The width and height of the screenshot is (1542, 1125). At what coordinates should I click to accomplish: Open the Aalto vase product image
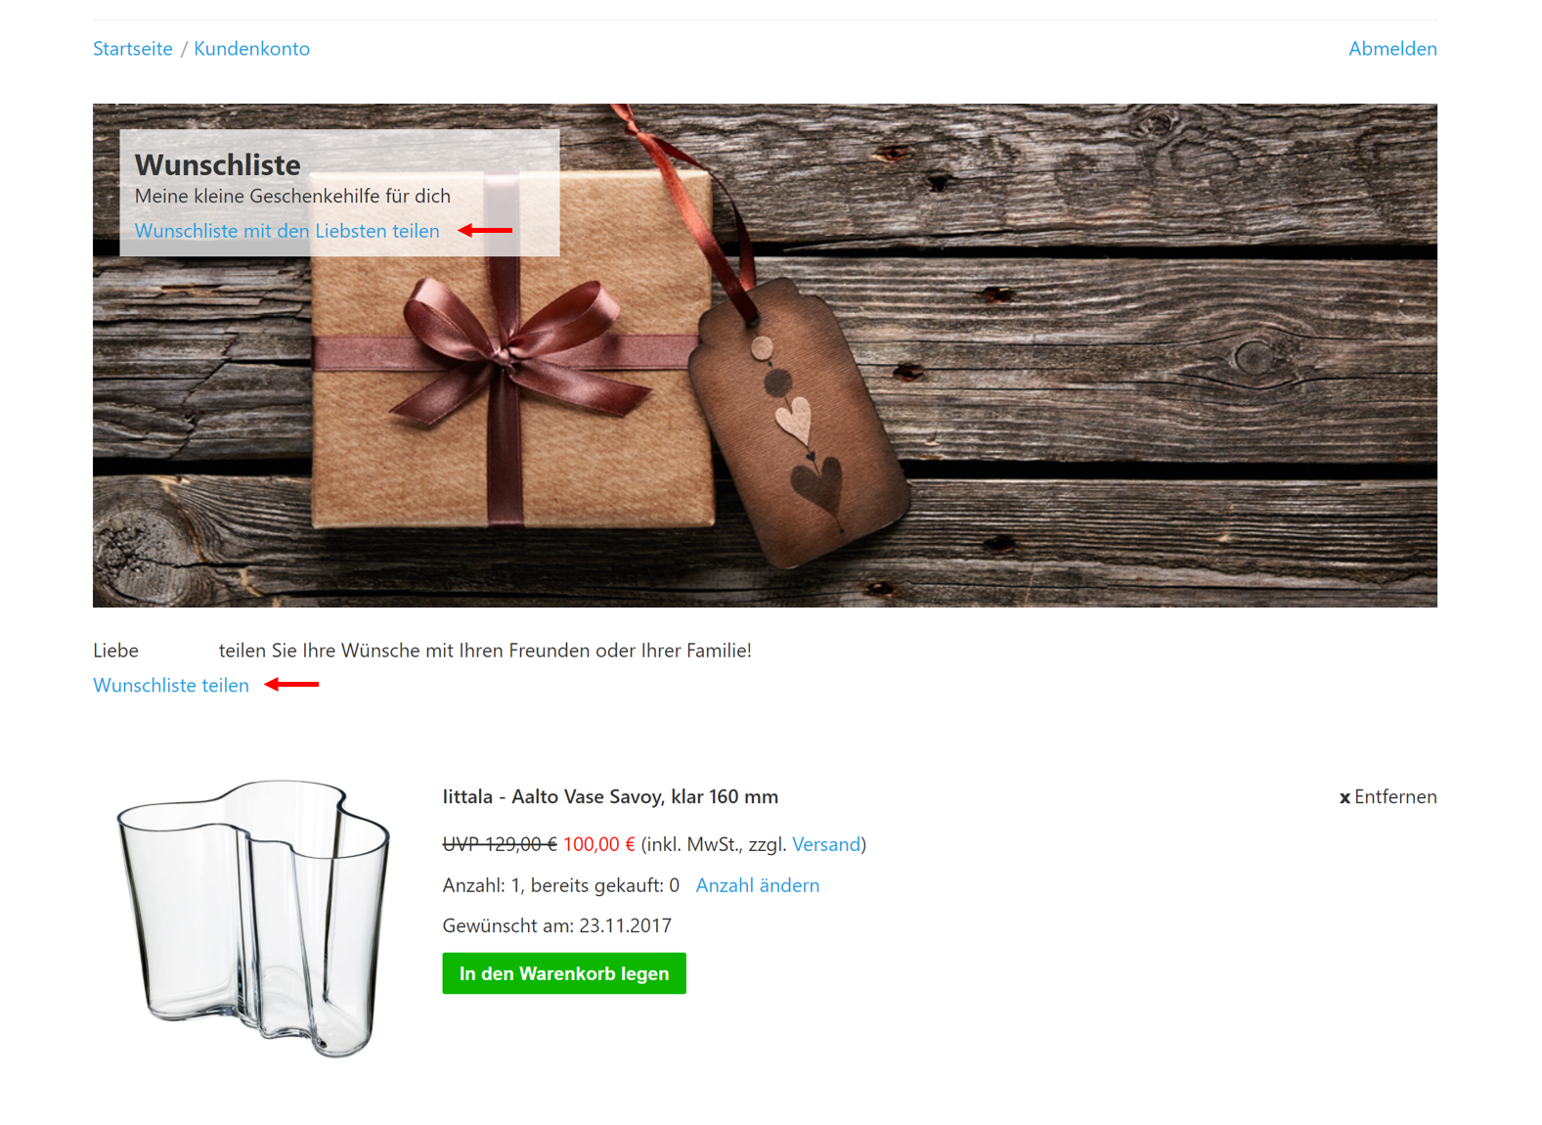coord(254,917)
